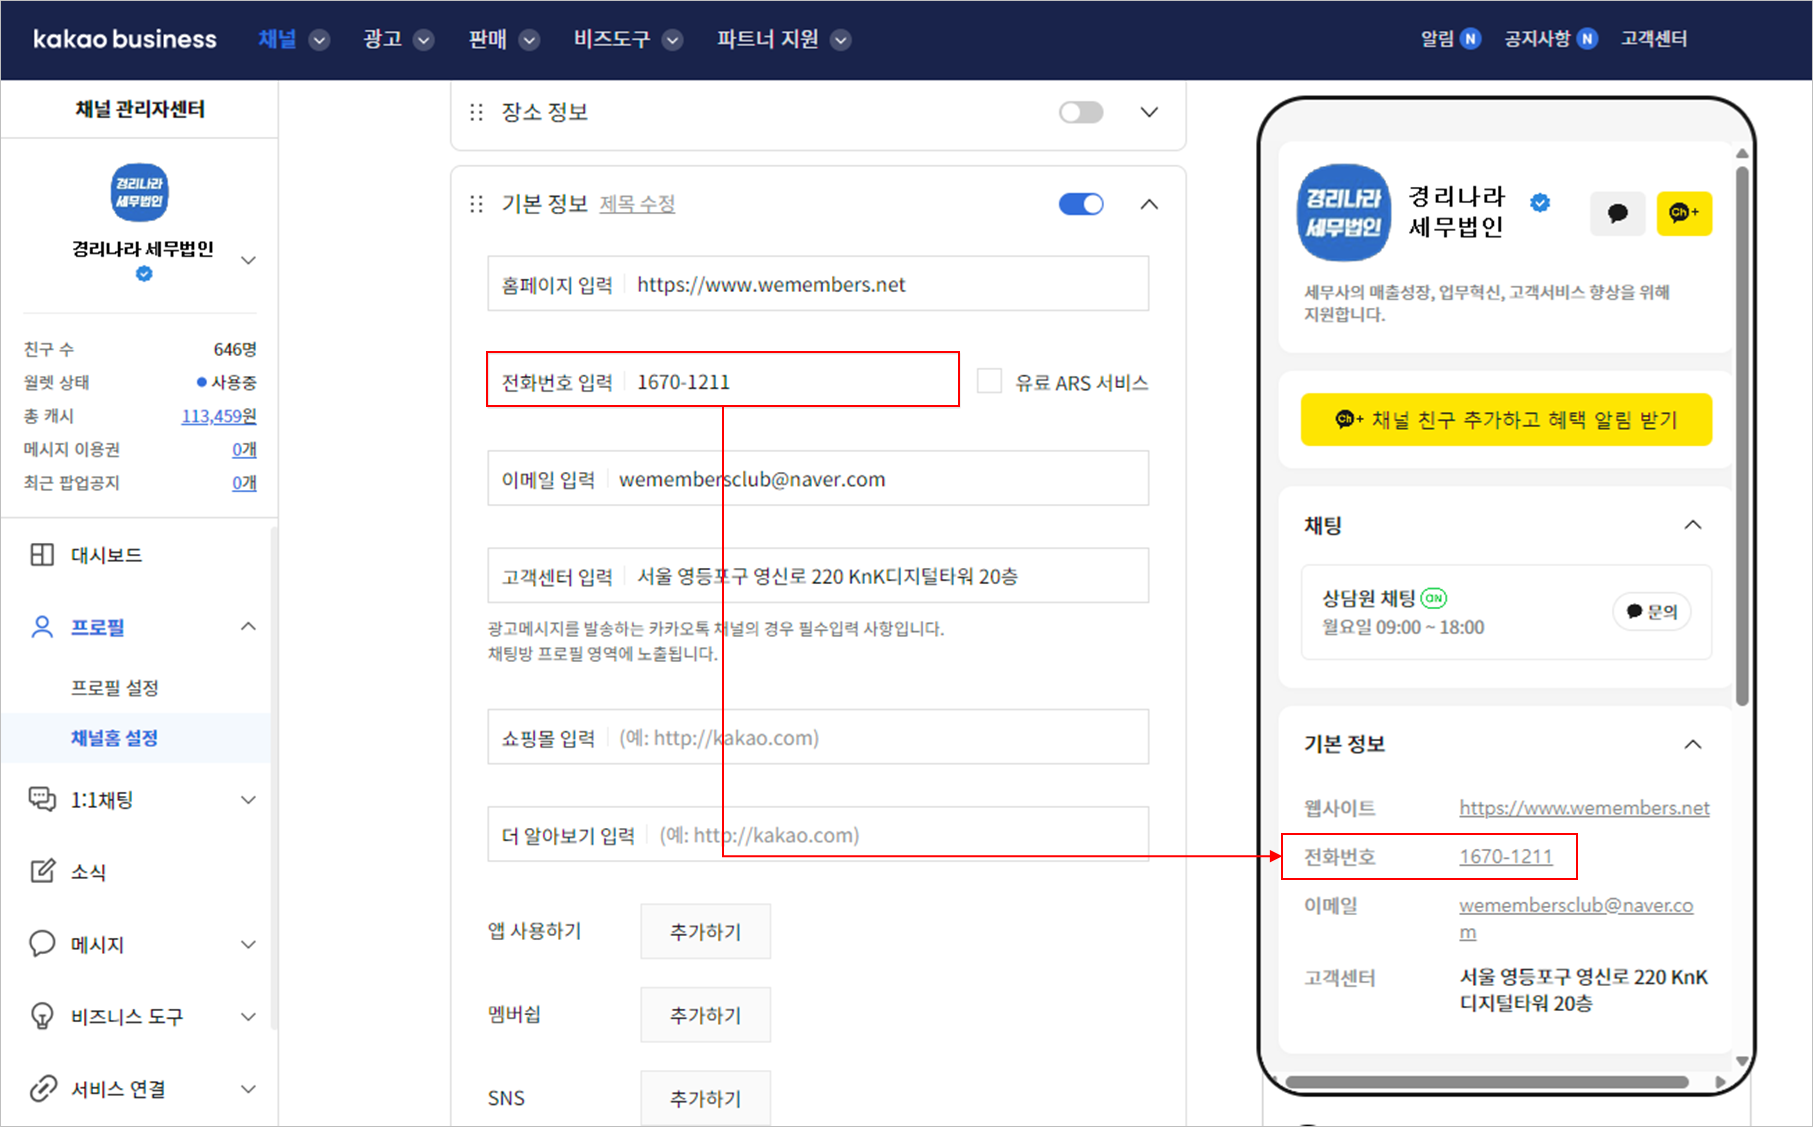
Task: Expand the 1:1채팅 sidebar chevron
Action: tap(249, 799)
